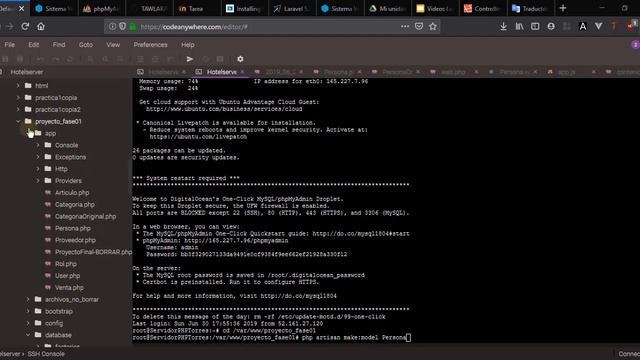640x360 pixels.
Task: Open the Find menu
Action: coord(59,44)
